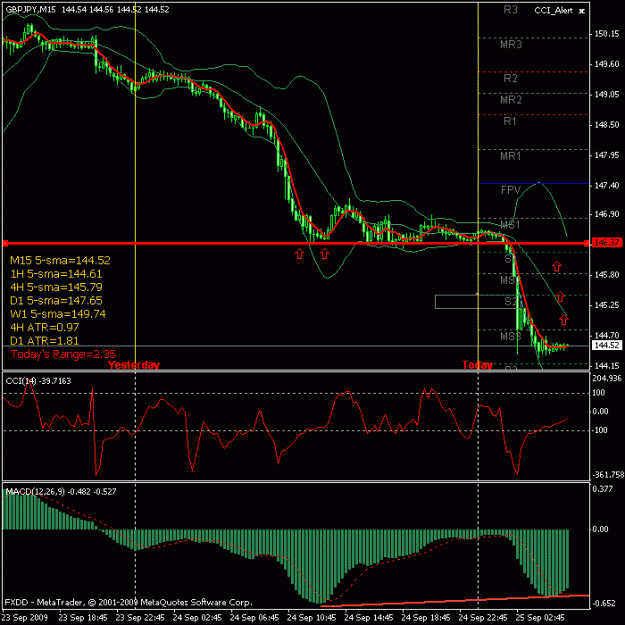Screen dimensions: 625x625
Task: Click 145.25 on the price axis
Action: click(607, 305)
